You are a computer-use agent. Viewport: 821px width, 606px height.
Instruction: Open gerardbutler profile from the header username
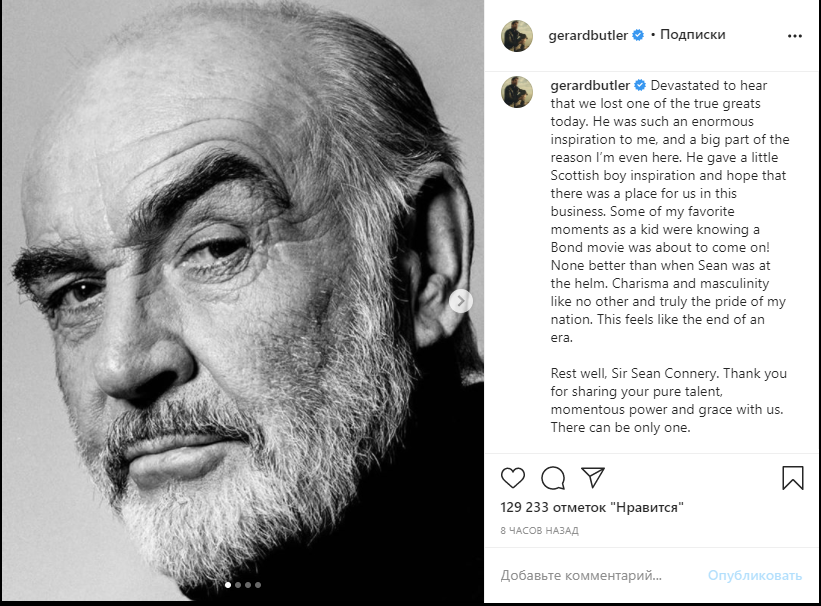588,35
